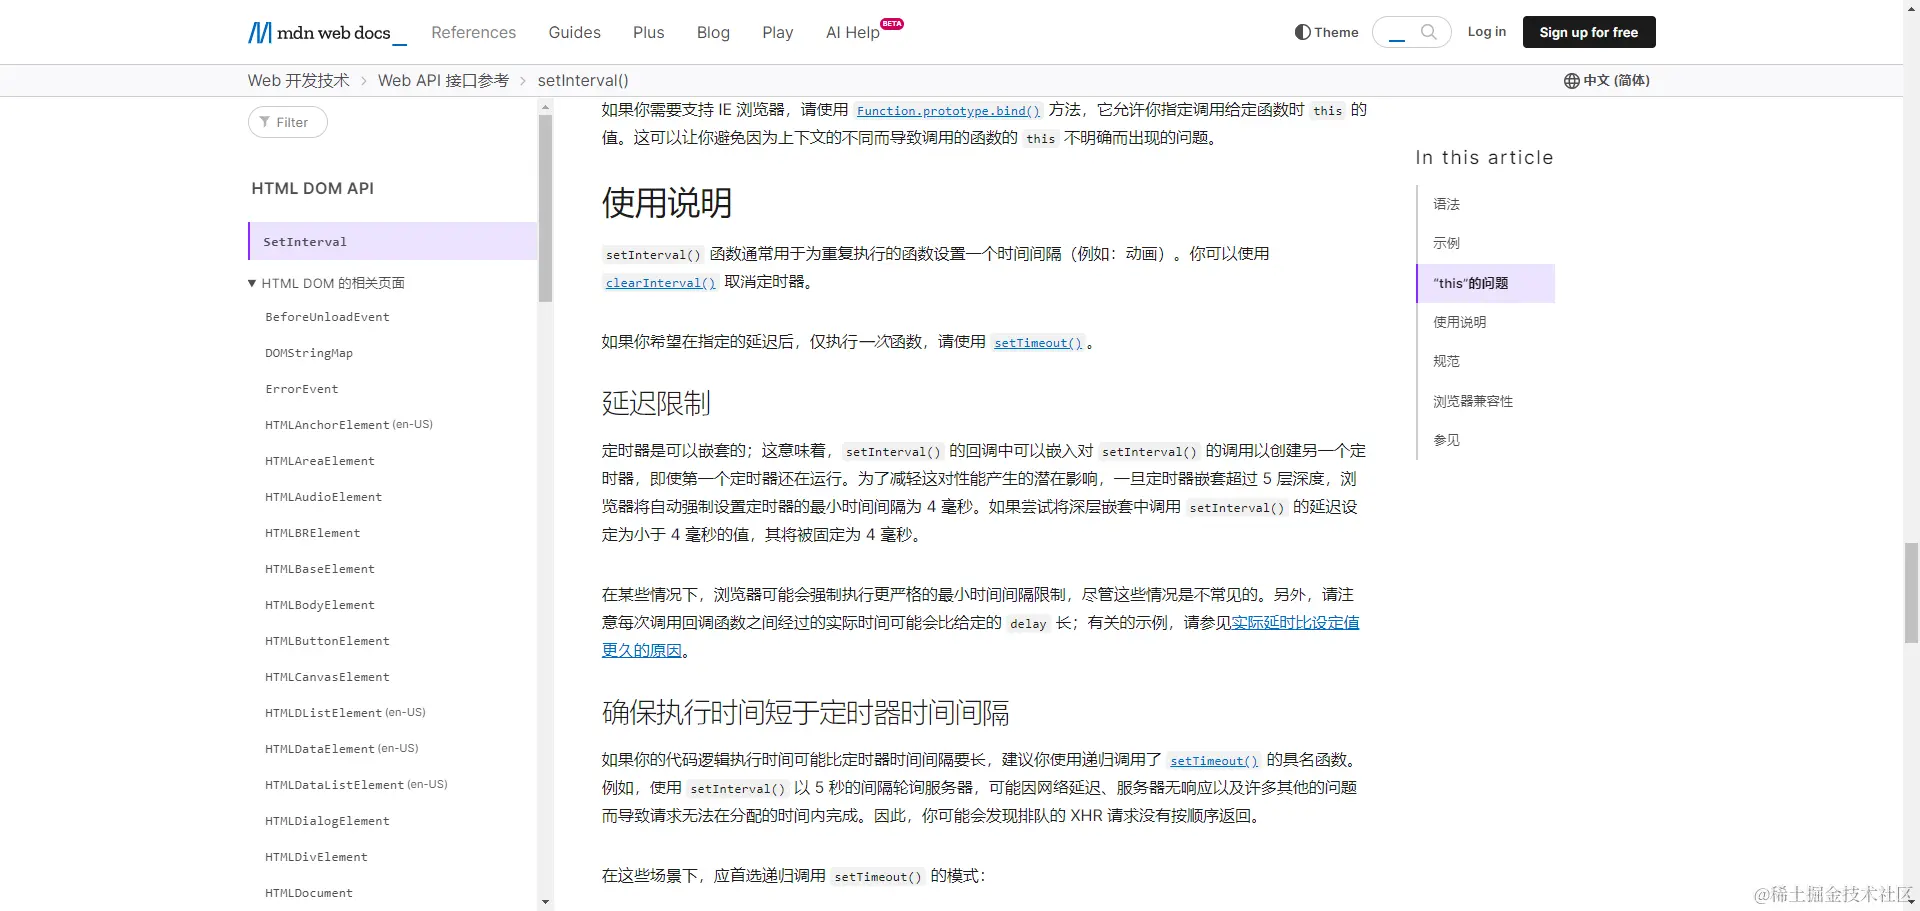Open HTMLDataListElement sidebar entry
Screen dimensions: 1920x911
(x=334, y=785)
